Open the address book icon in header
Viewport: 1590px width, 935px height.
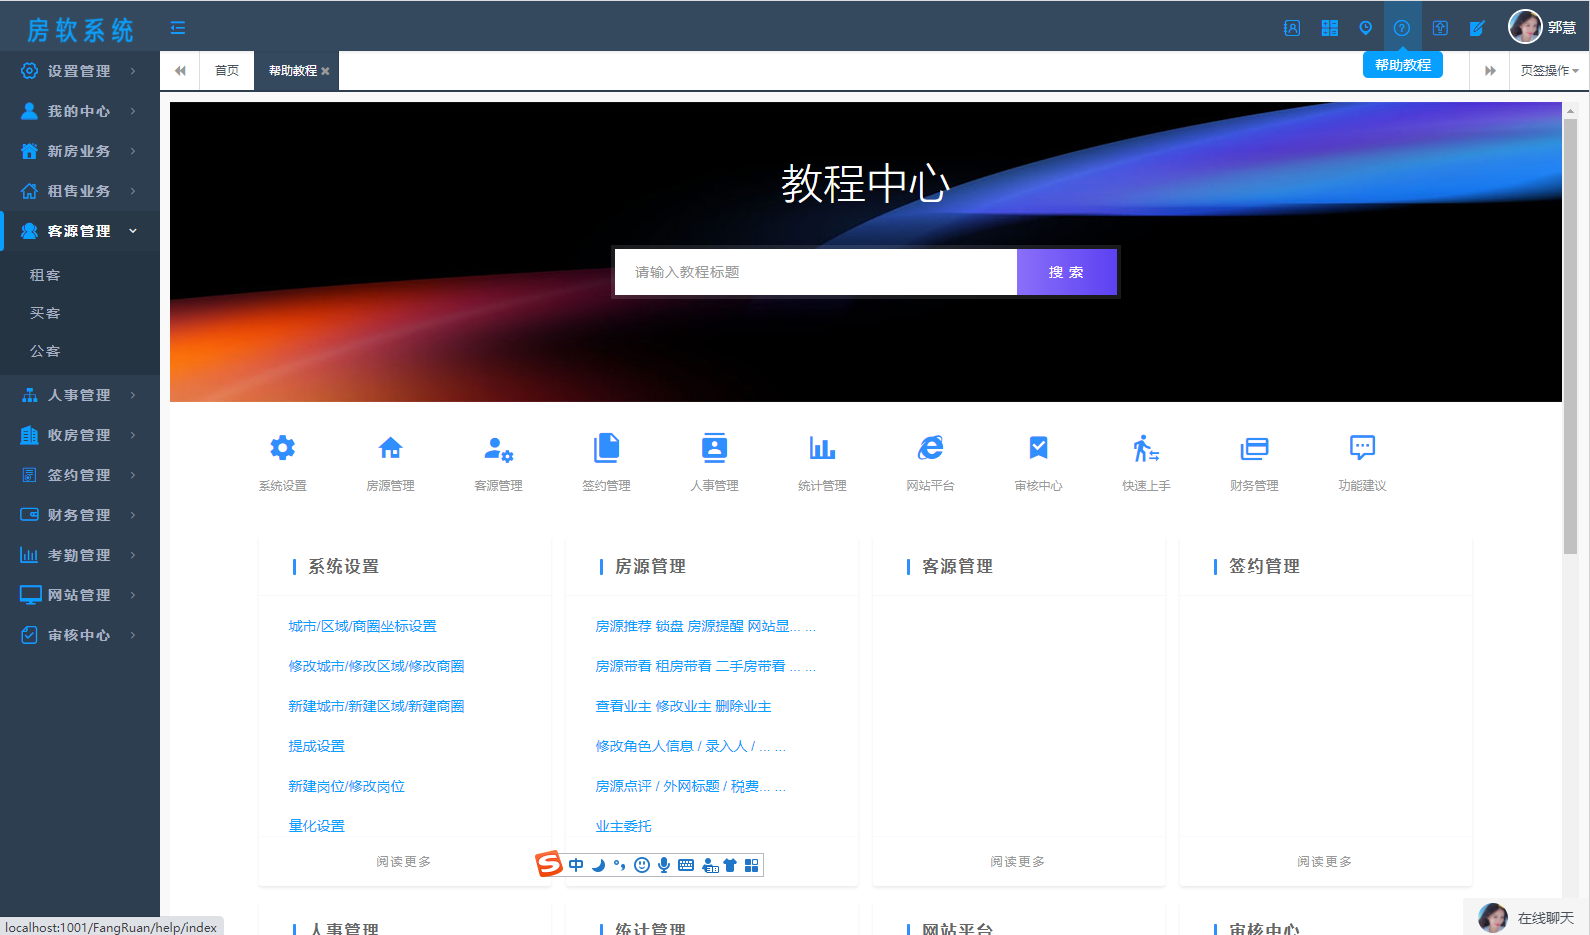click(1292, 28)
